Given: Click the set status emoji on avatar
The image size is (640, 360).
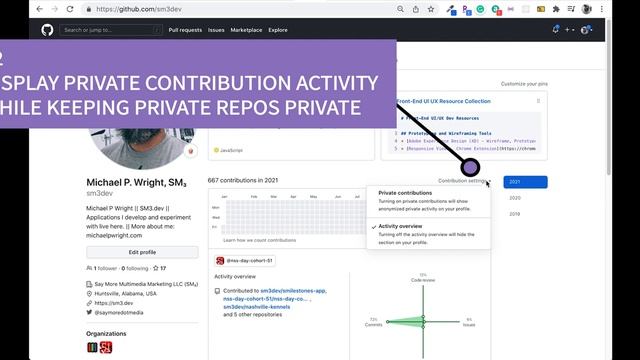Looking at the screenshot, I should tap(190, 151).
